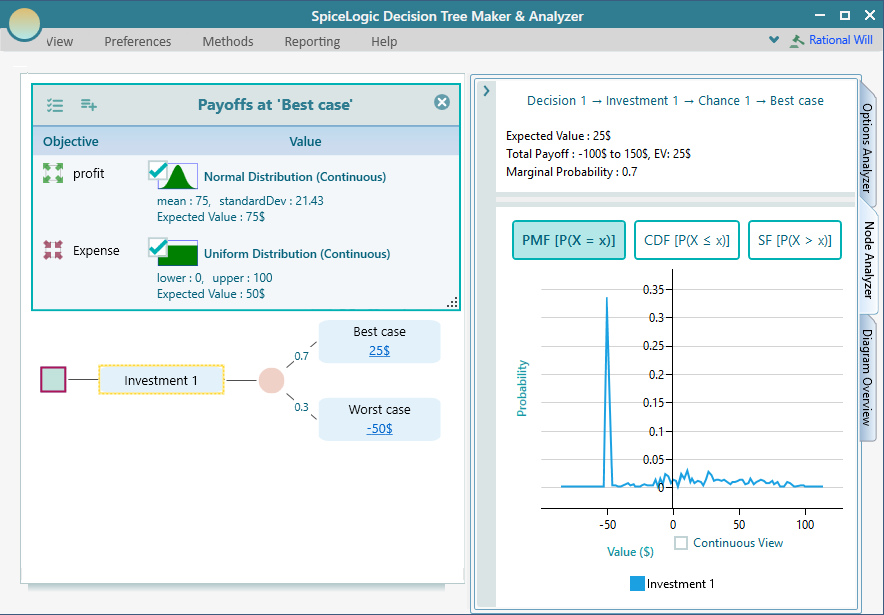884x615 pixels.
Task: Show the SF [P(X > x)] chart
Action: coord(795,240)
